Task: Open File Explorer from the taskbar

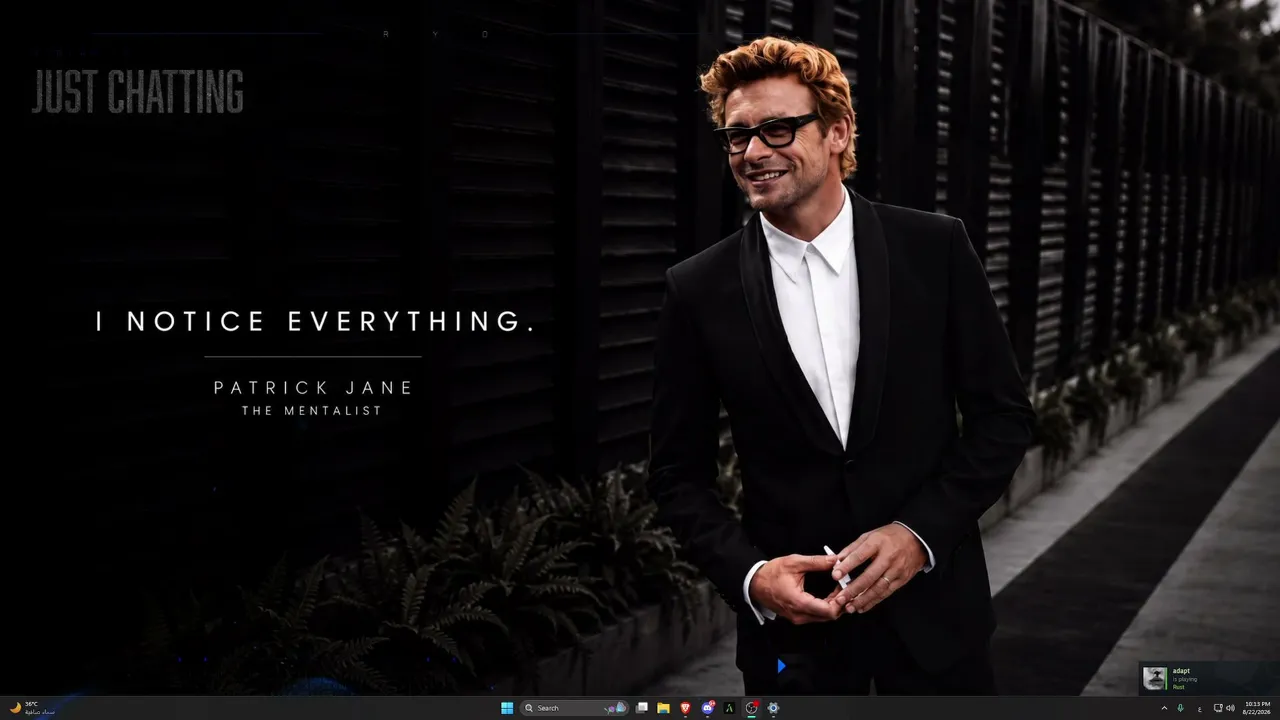Action: point(663,708)
